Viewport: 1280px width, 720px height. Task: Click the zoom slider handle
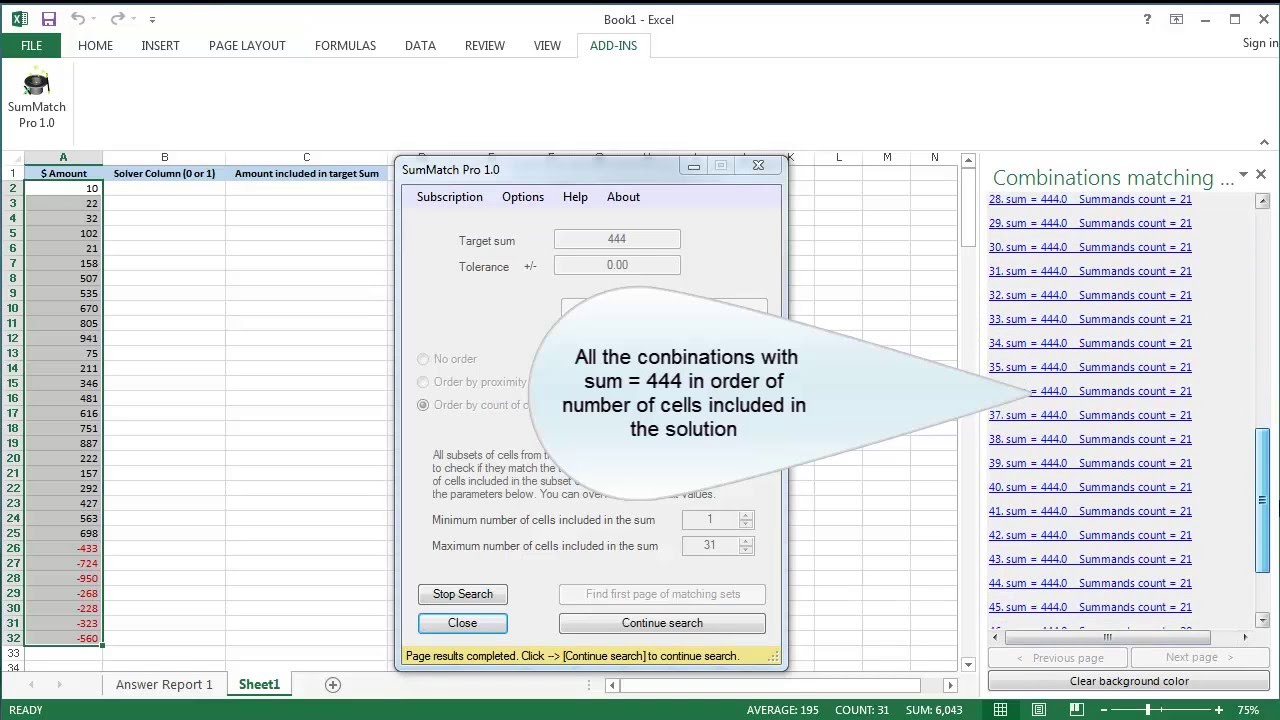(x=1147, y=710)
